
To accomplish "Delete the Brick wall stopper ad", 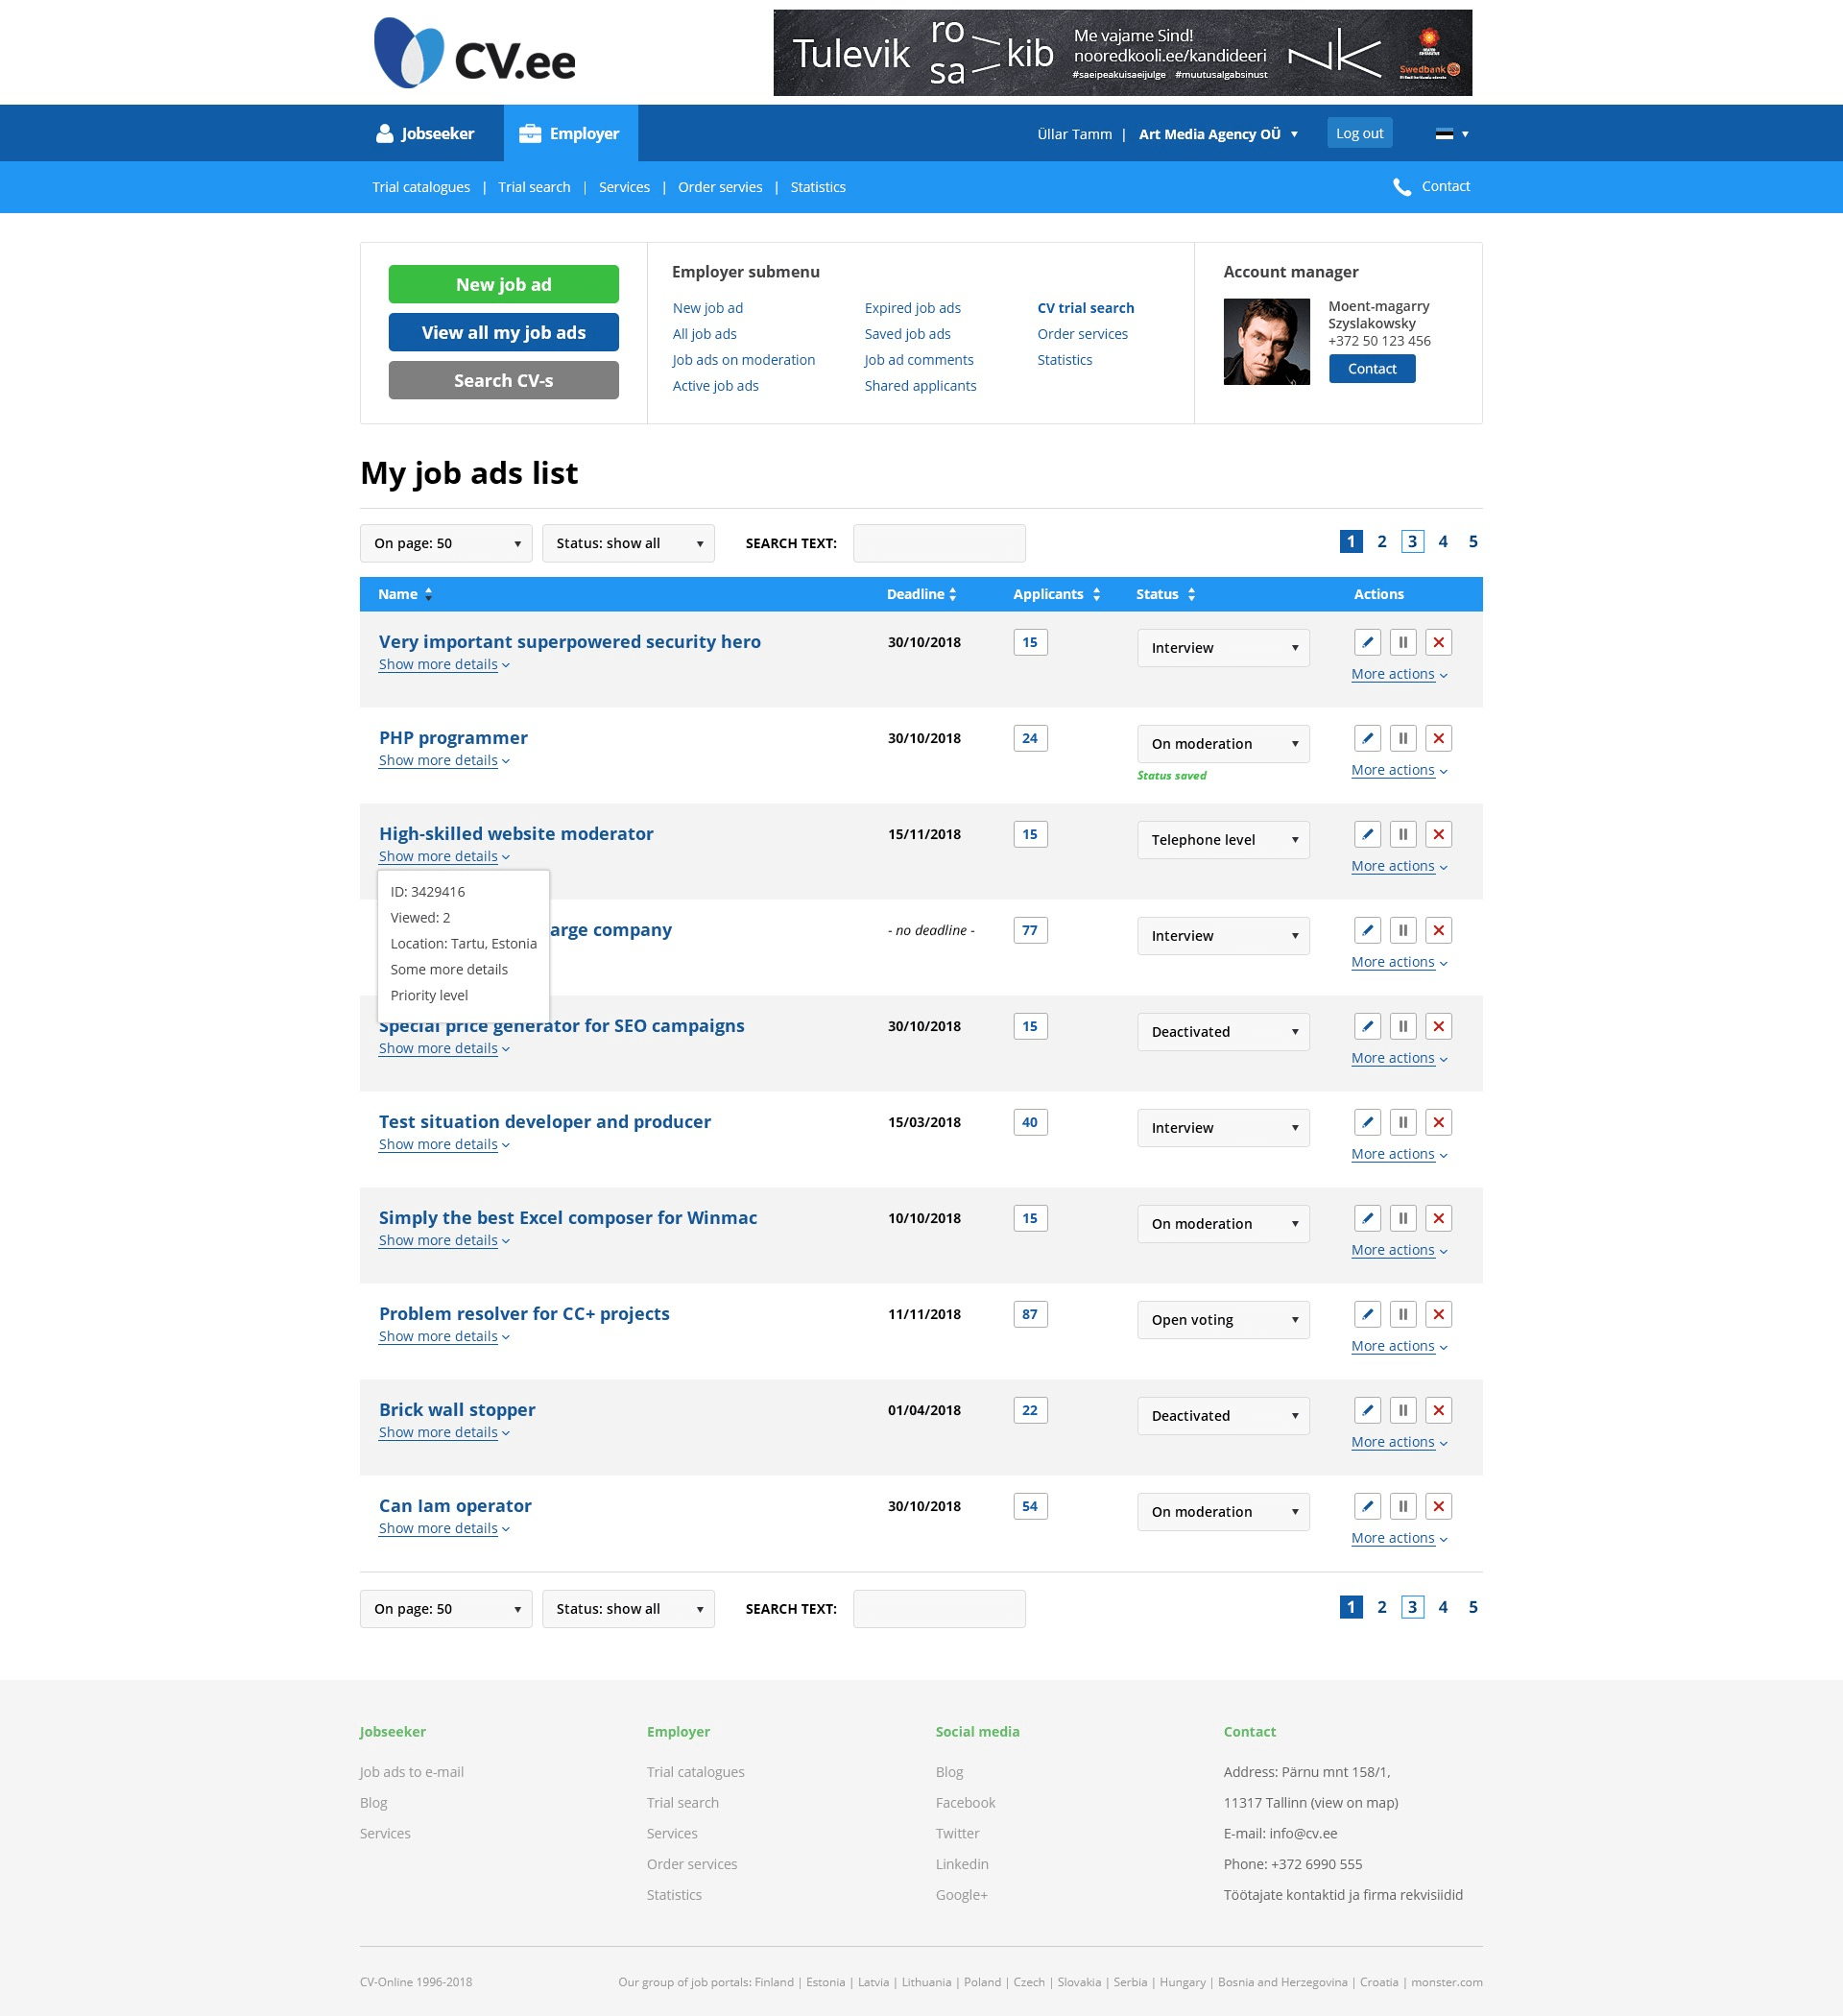I will (x=1438, y=1410).
